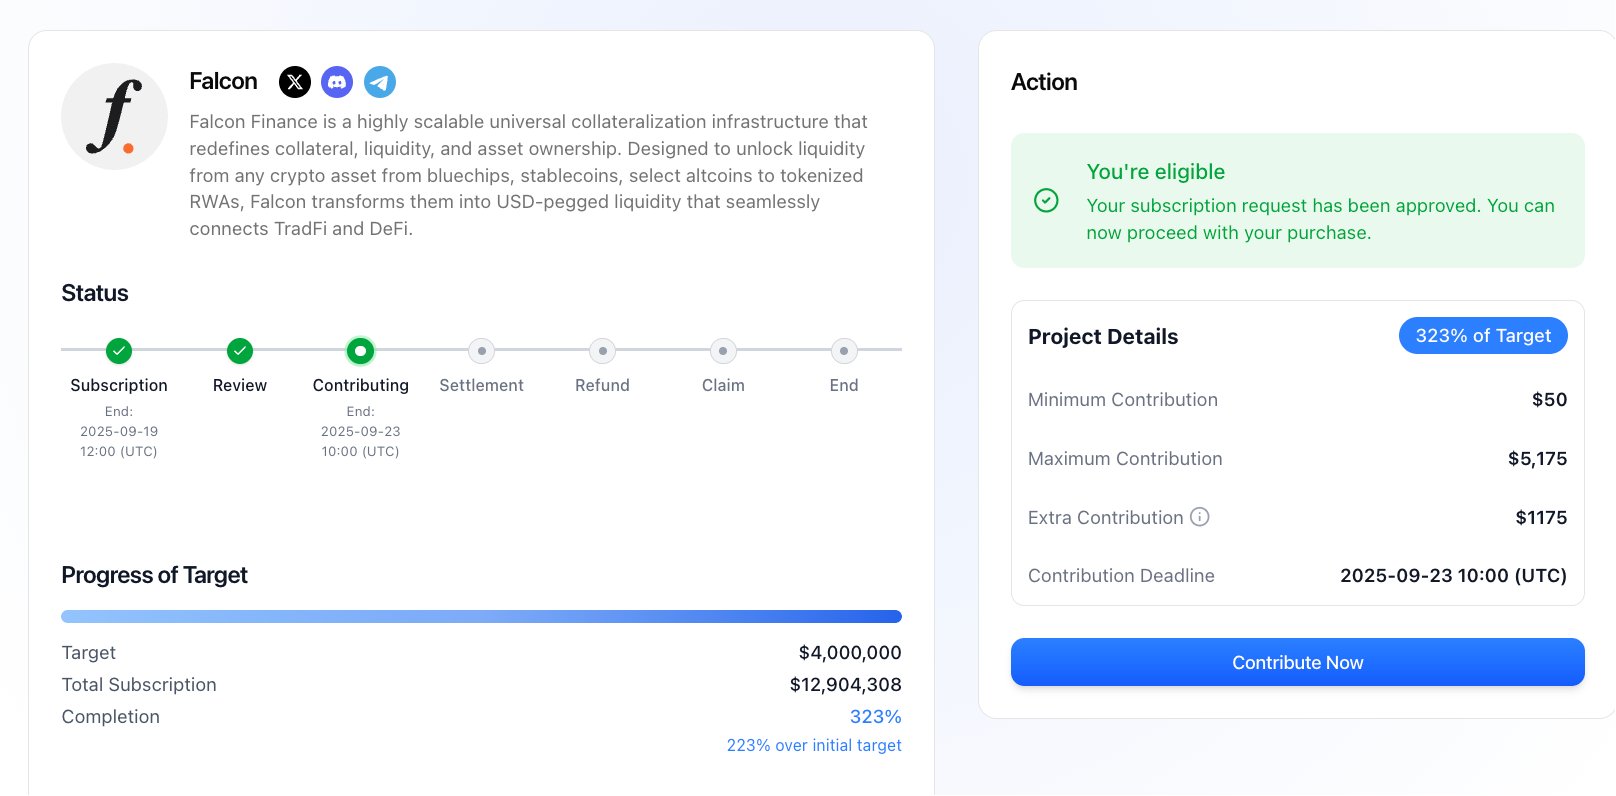Click the eligible checkmark icon
Viewport: 1616px width, 796px height.
[1046, 201]
